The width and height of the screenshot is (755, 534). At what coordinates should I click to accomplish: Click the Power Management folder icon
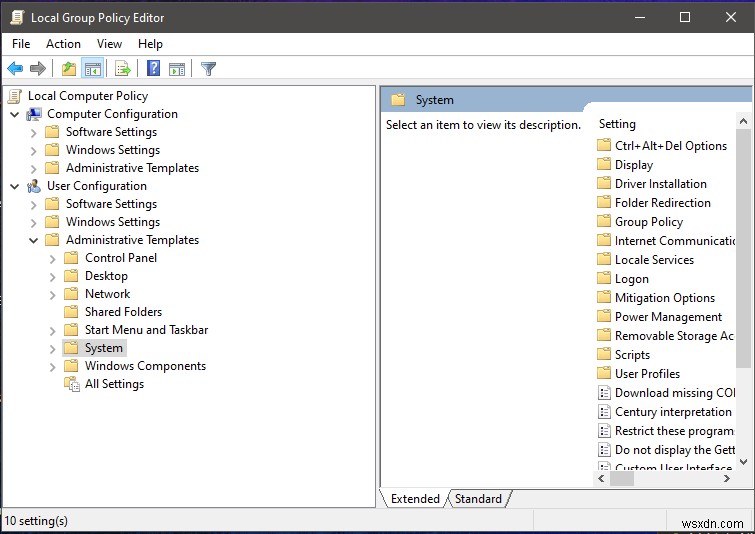pyautogui.click(x=604, y=316)
